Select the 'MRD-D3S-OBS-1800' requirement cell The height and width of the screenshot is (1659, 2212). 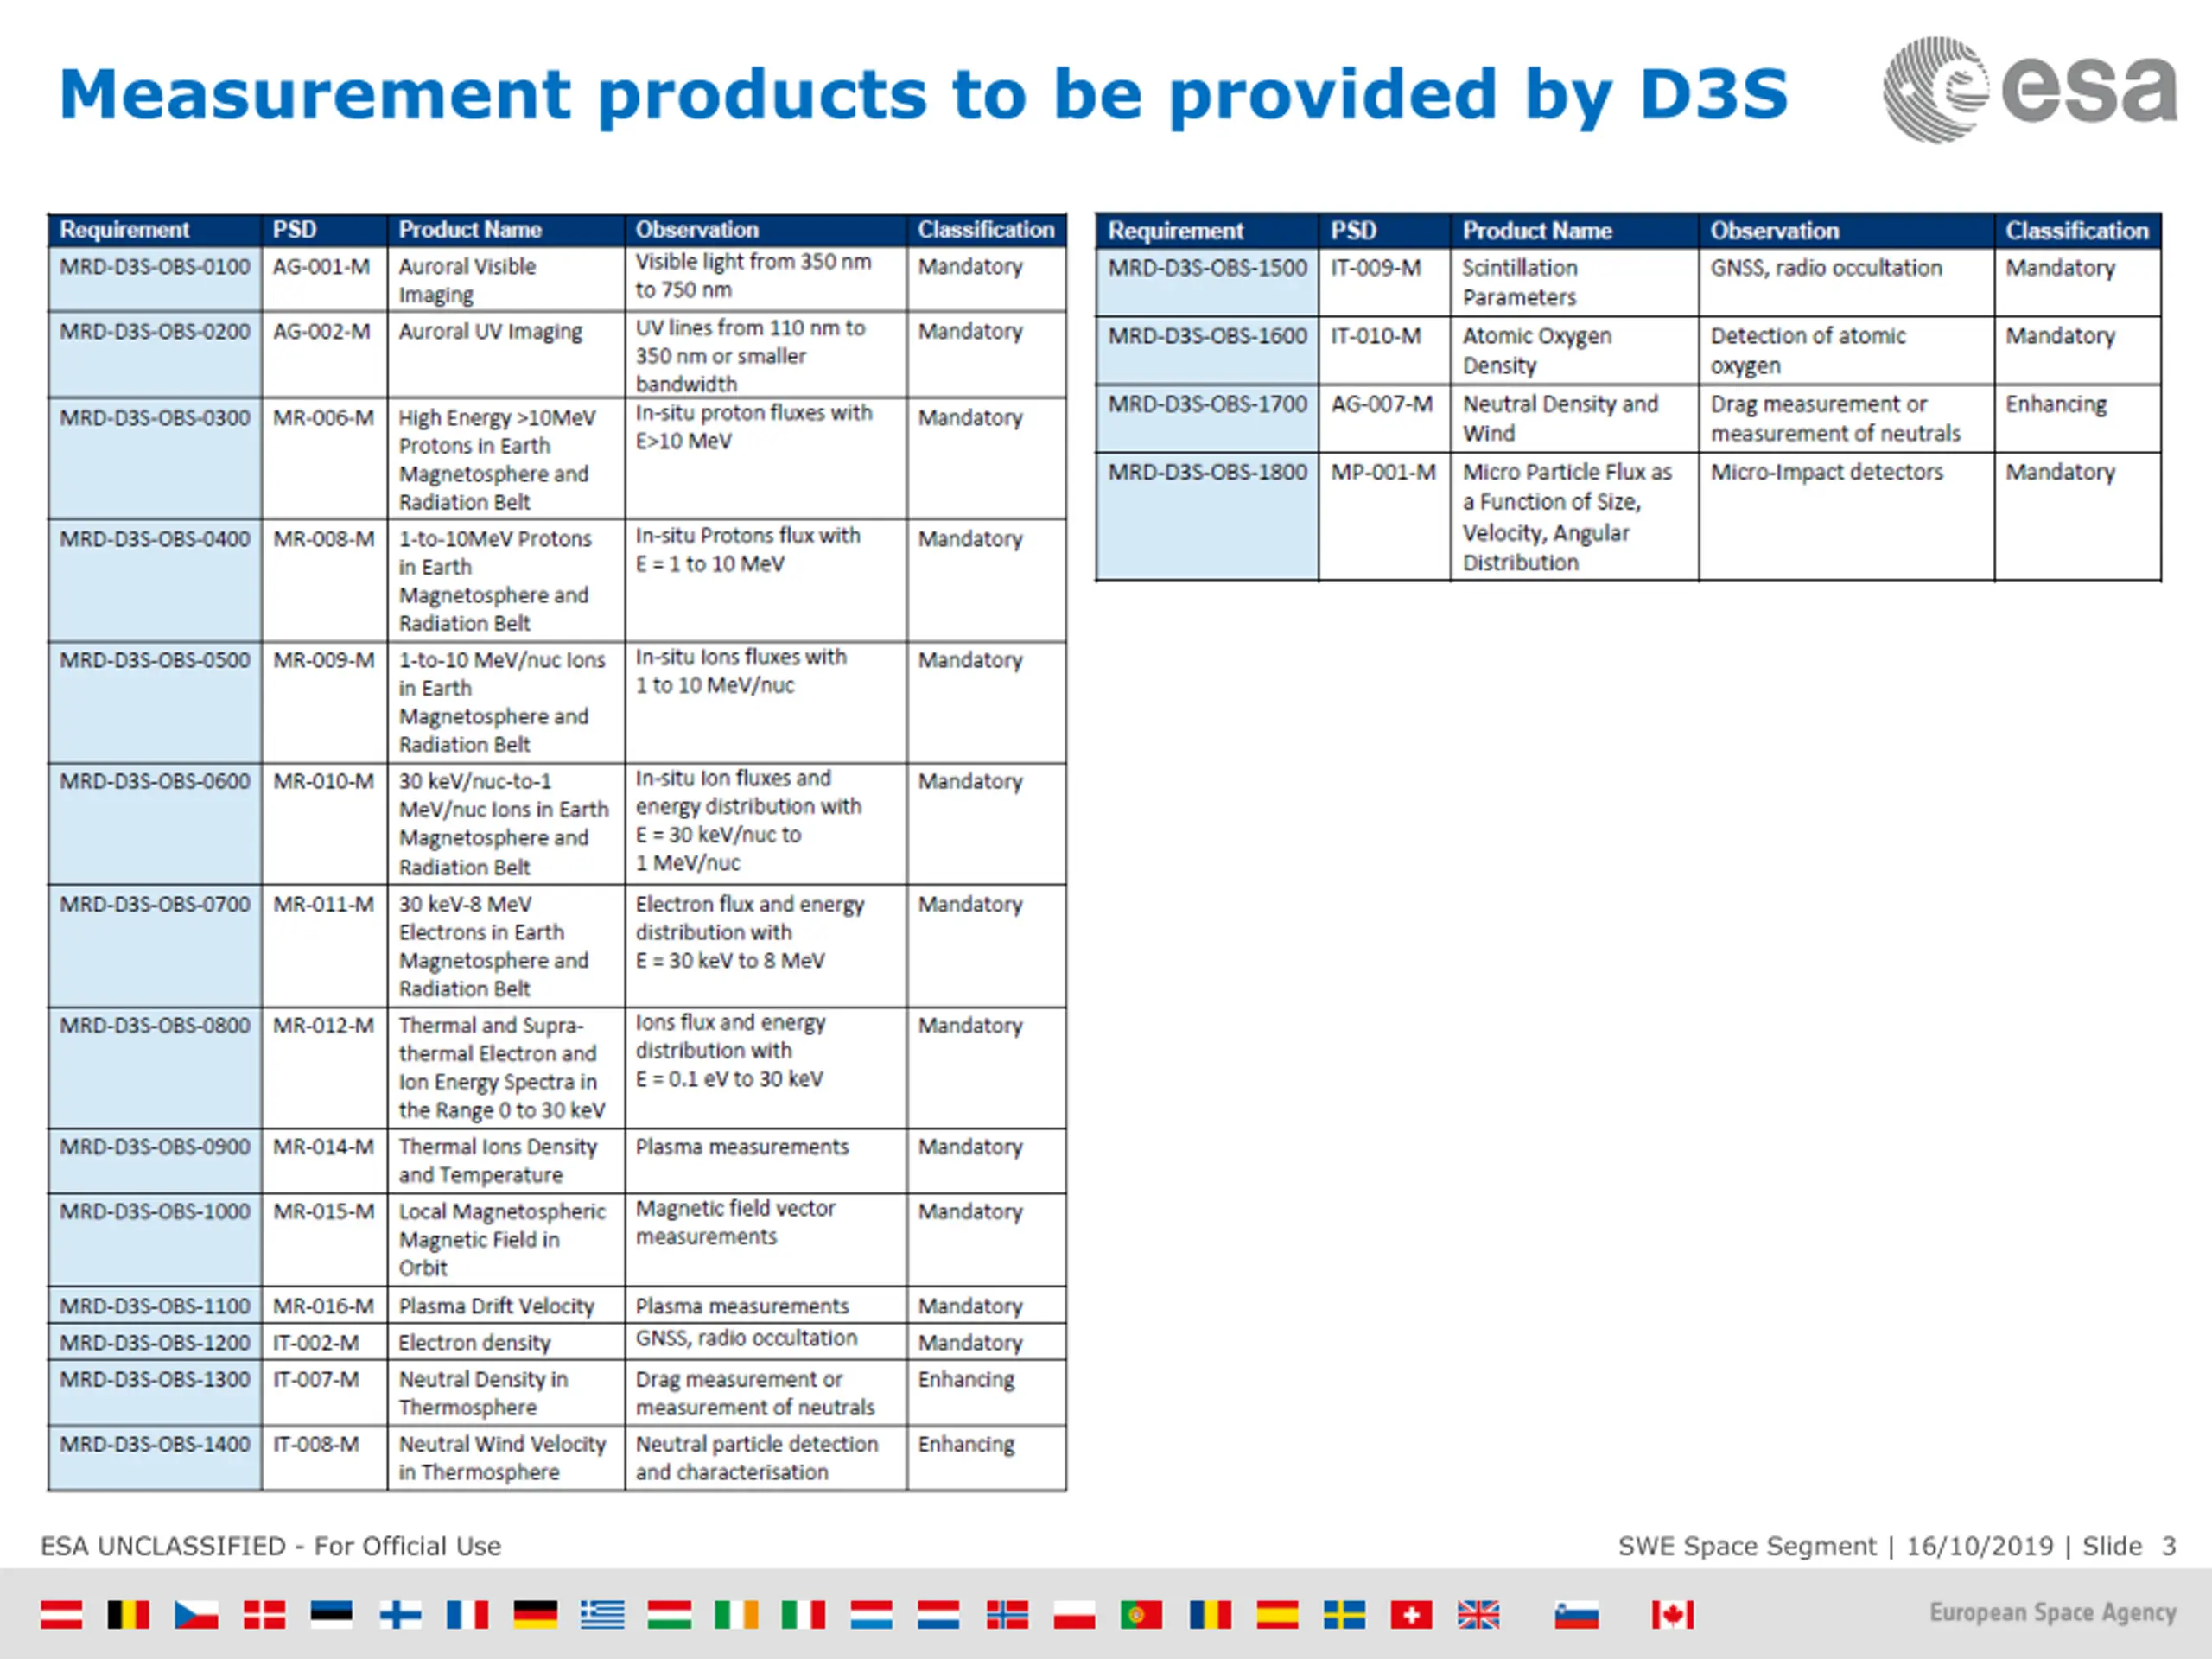pos(1207,516)
